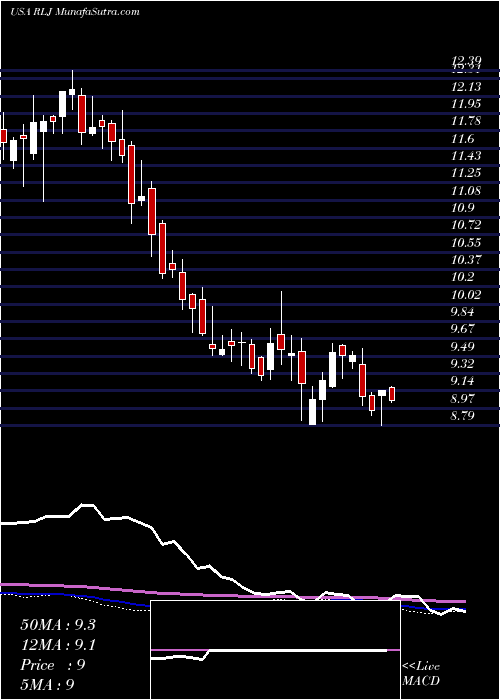The image size is (500, 700).
Task: Click the 11.95 price axis label
Action: coord(466,104)
